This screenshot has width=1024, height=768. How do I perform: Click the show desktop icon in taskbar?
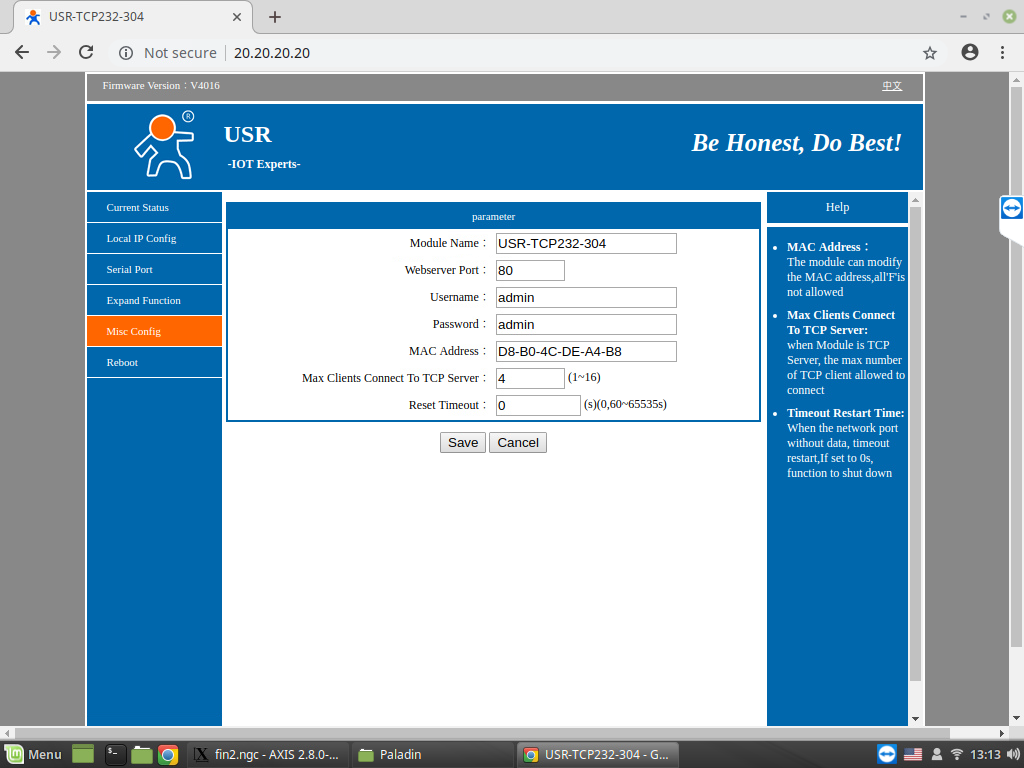(x=83, y=754)
